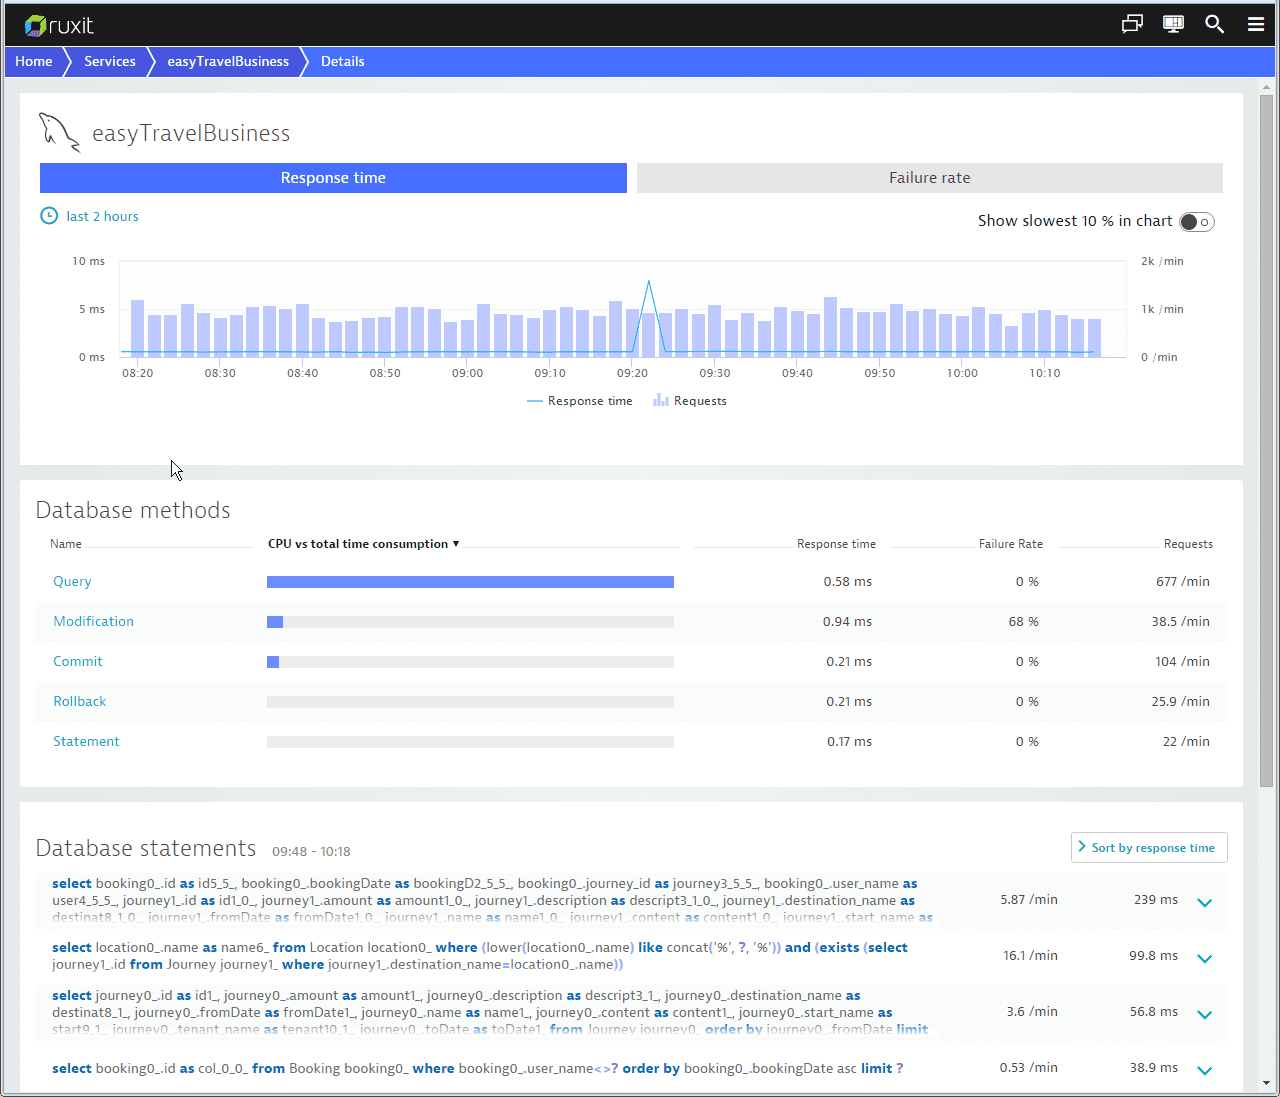Open search with the magnifier icon
Screen dimensions: 1280x1097
(1214, 24)
